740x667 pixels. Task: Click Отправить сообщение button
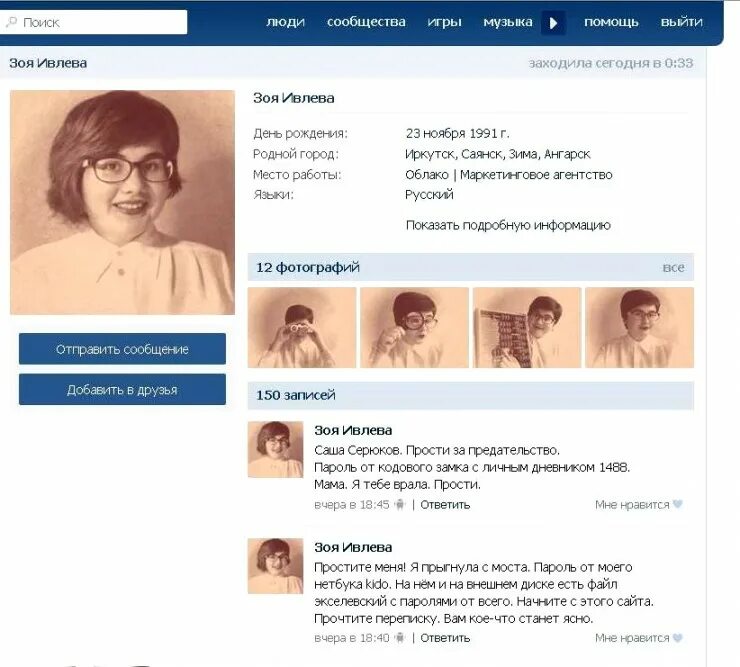click(122, 349)
